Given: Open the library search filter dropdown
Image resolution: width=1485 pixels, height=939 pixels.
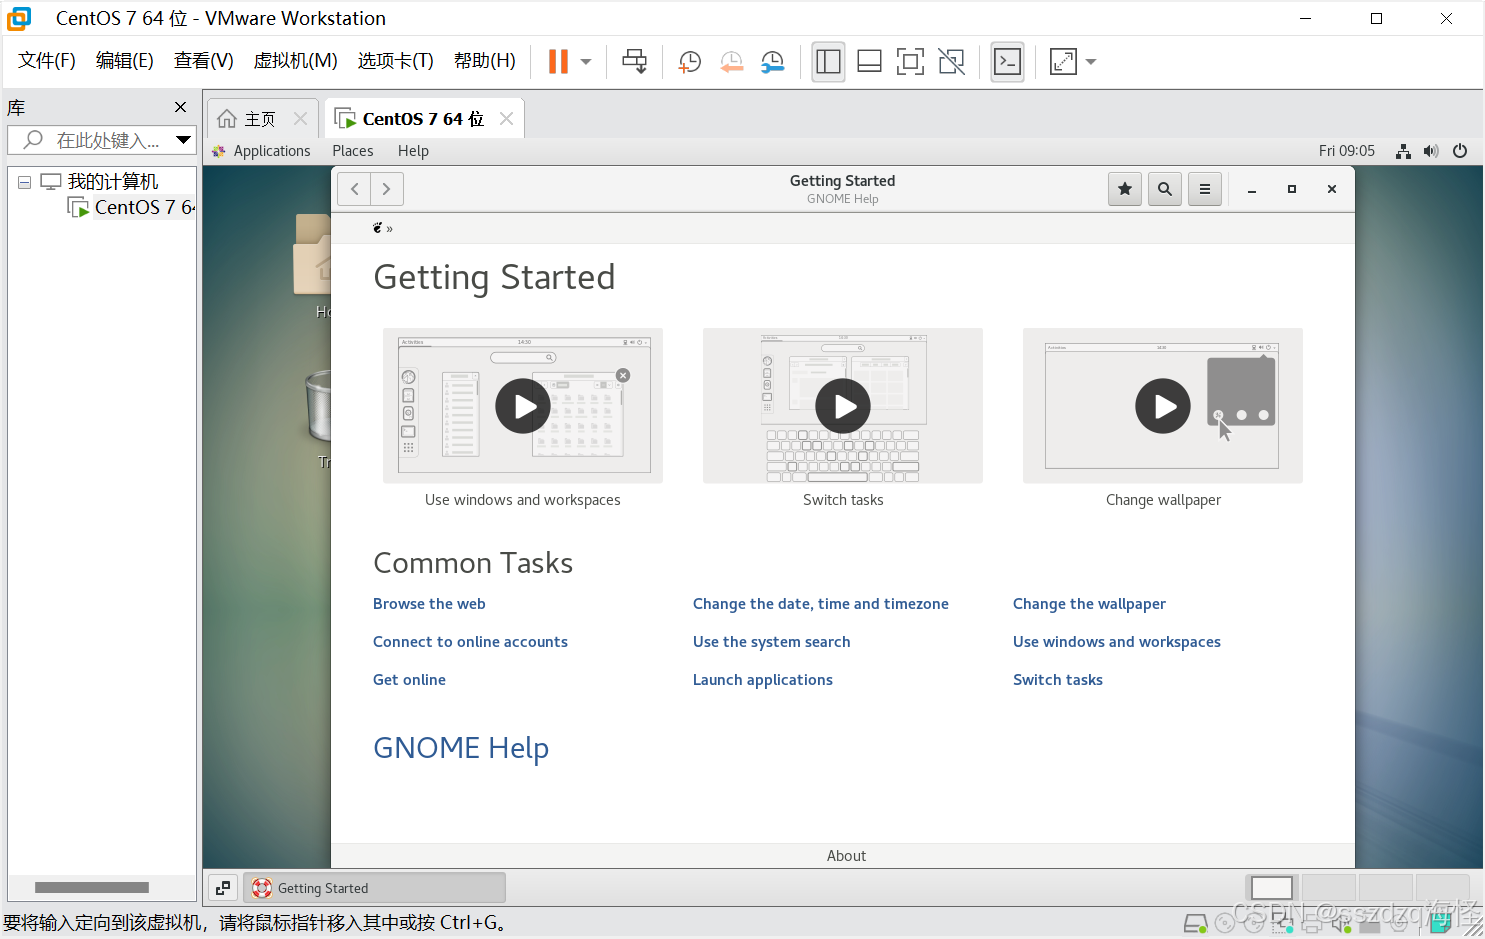Looking at the screenshot, I should tap(183, 140).
